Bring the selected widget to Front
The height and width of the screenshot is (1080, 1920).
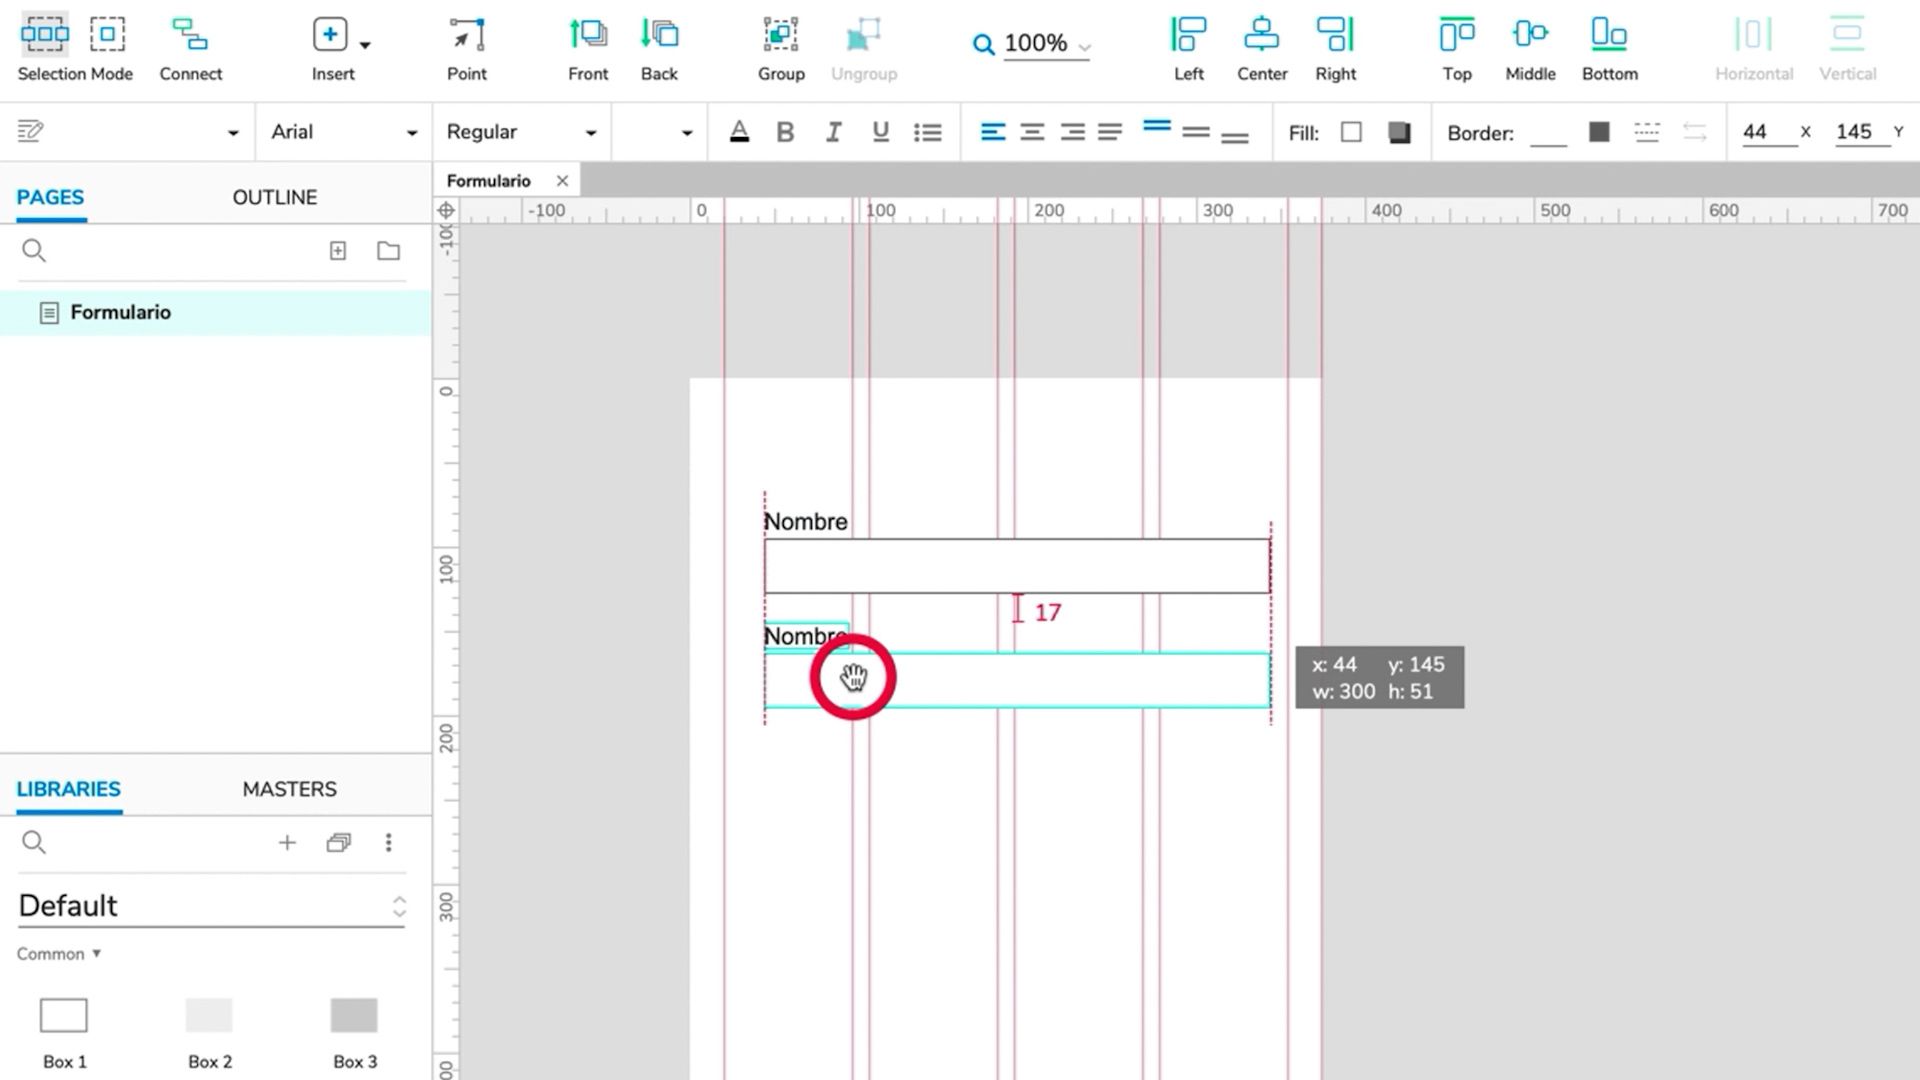coord(588,36)
